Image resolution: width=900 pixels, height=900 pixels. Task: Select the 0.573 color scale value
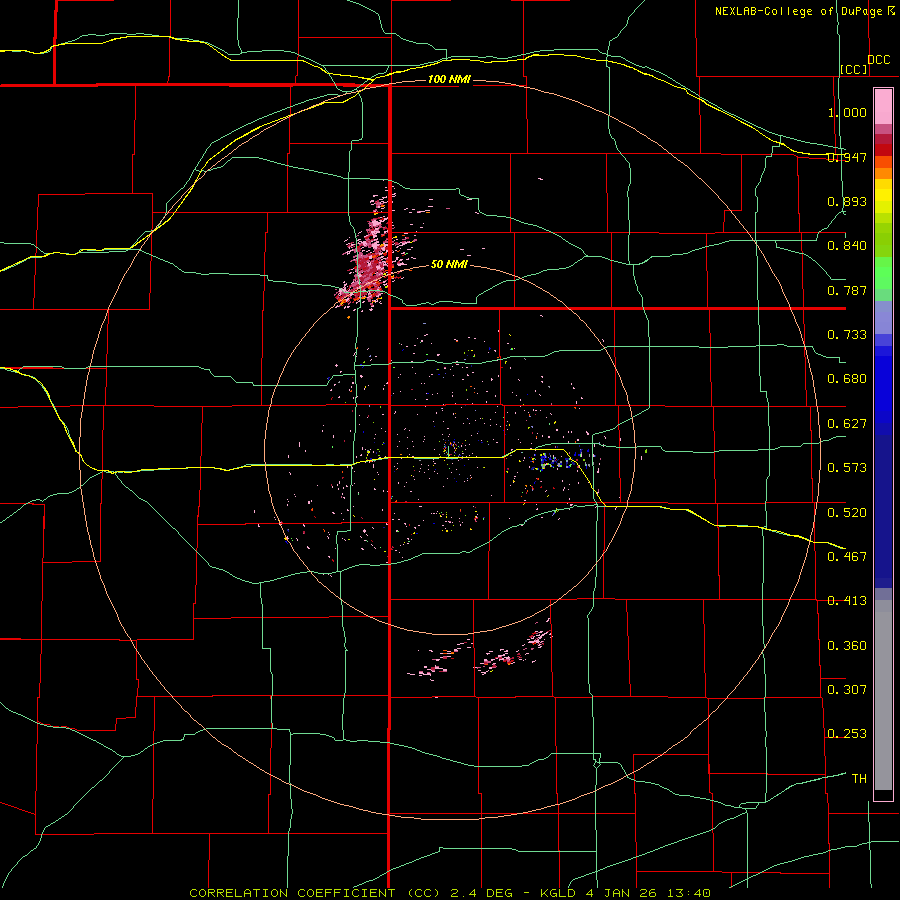[x=847, y=468]
